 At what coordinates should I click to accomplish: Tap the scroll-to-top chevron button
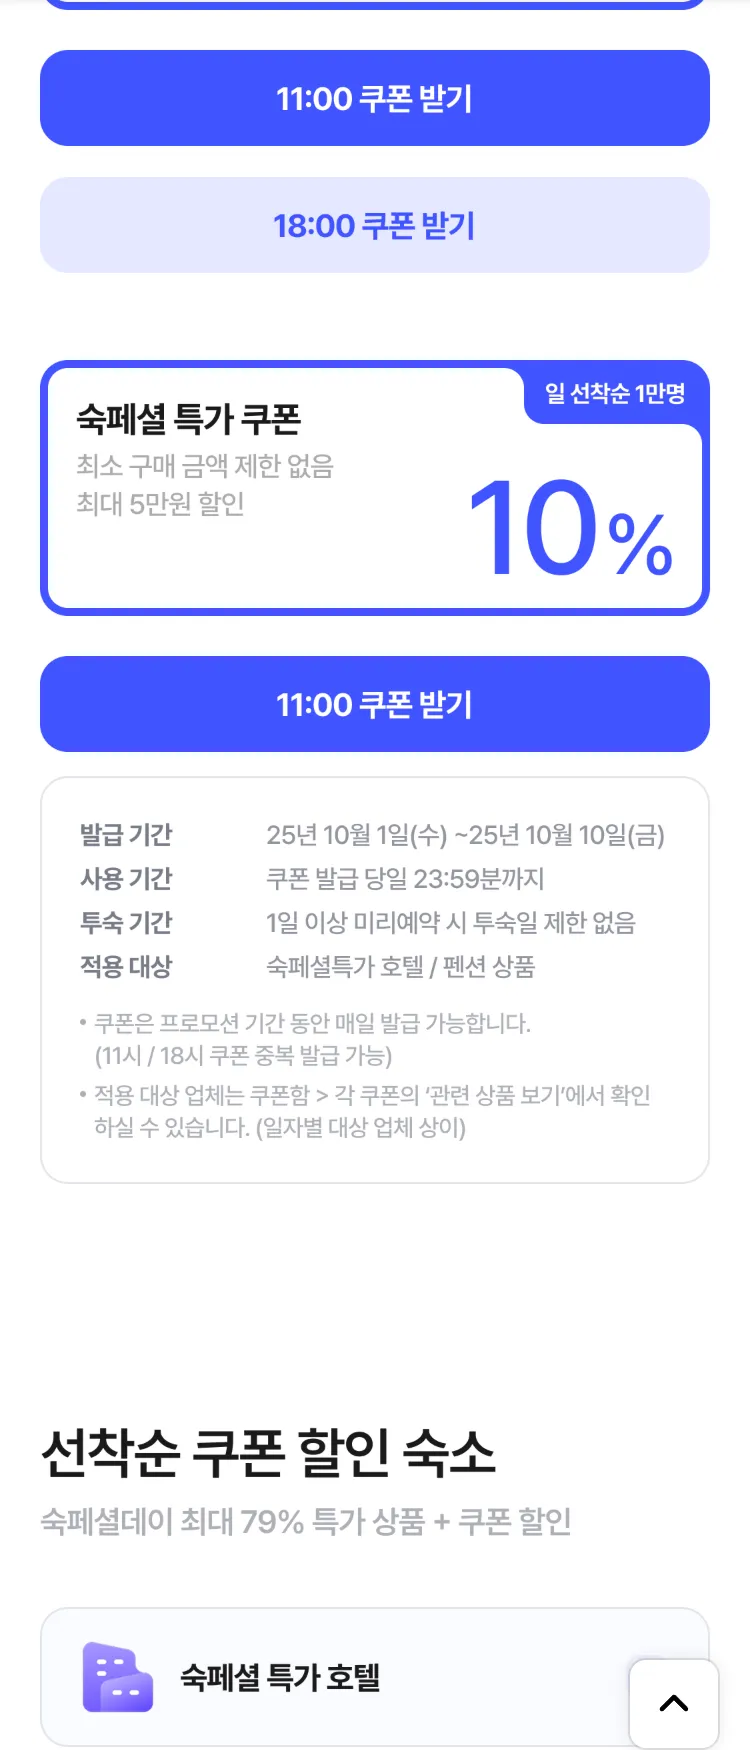coord(674,1703)
